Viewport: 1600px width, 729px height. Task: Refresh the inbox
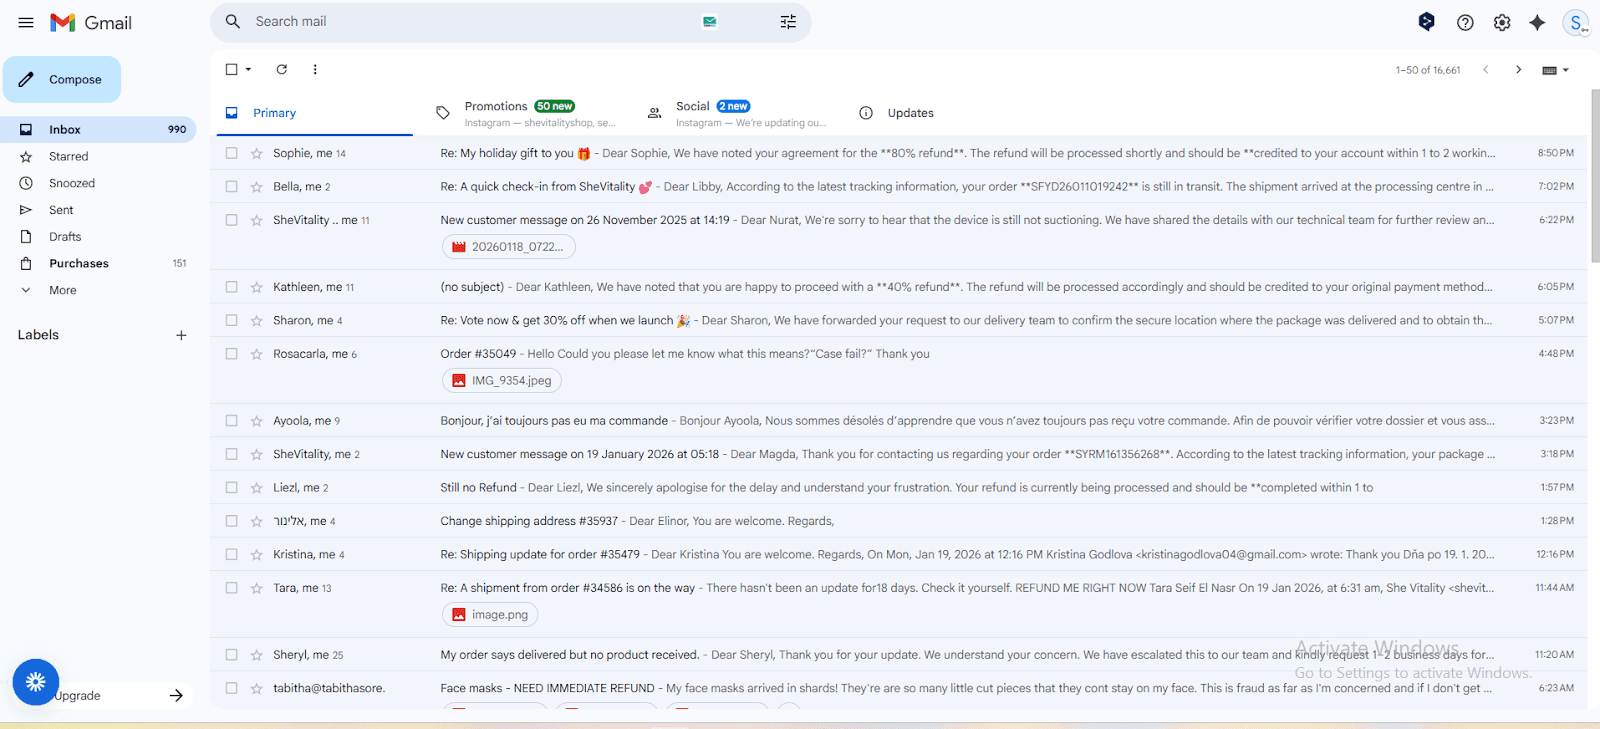(x=282, y=69)
